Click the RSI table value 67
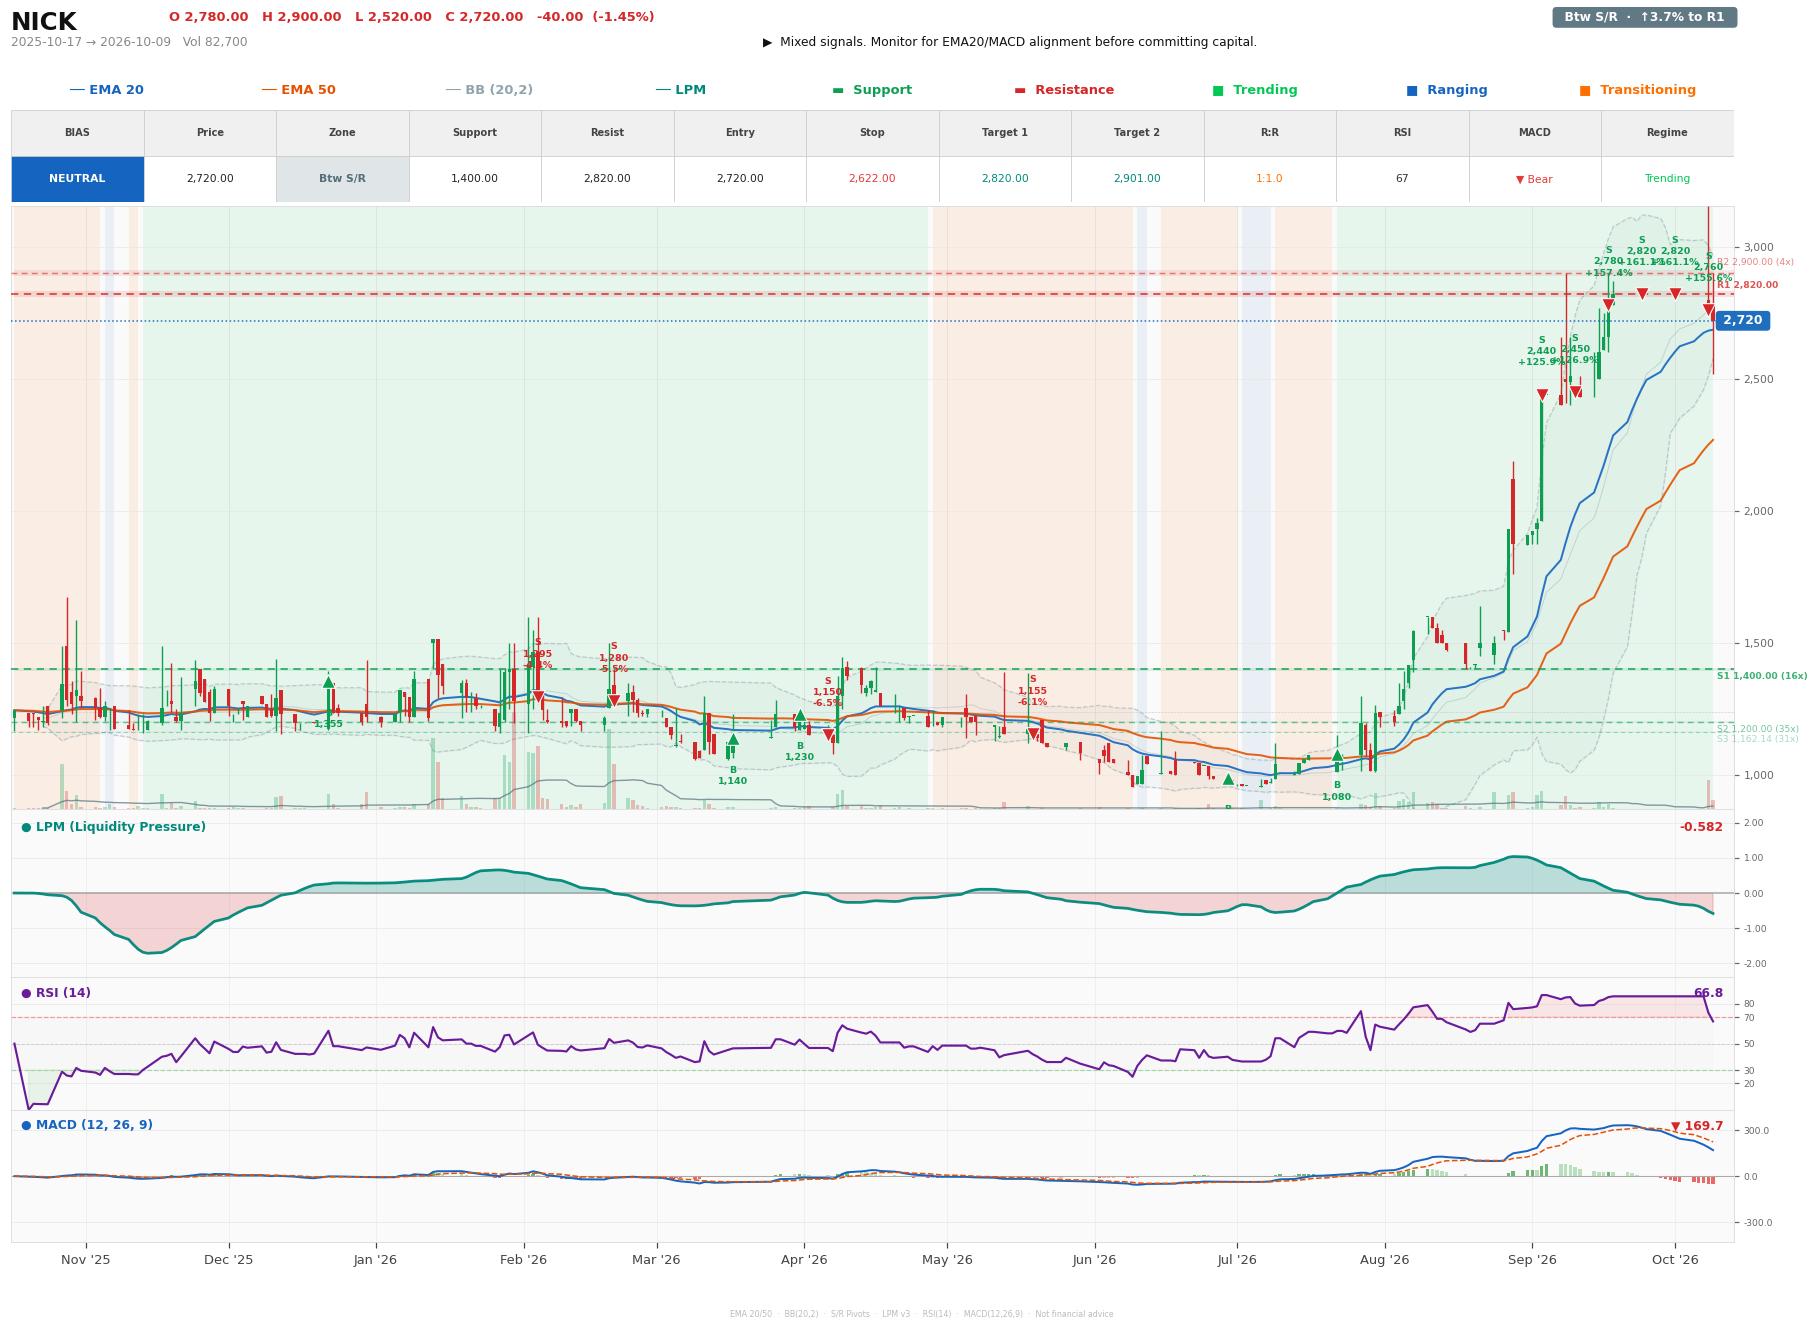1818x1330 pixels. pyautogui.click(x=1402, y=179)
